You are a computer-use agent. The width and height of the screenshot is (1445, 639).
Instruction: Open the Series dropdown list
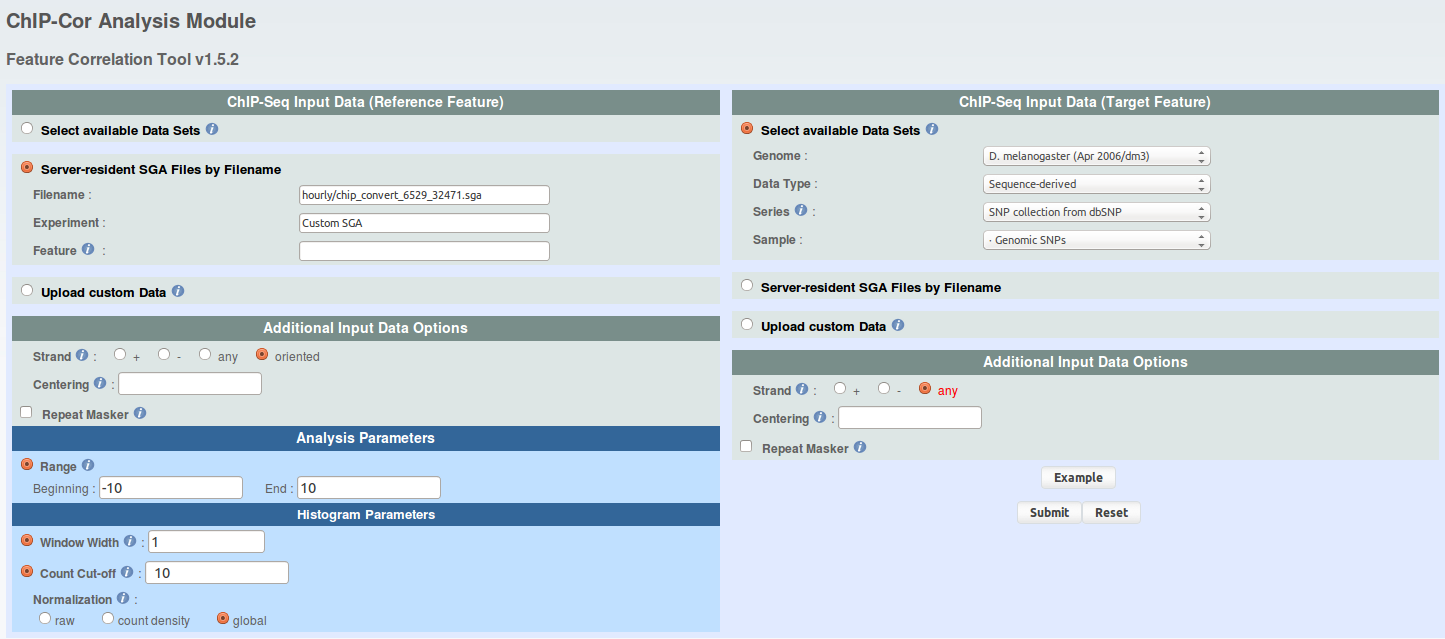(1096, 212)
